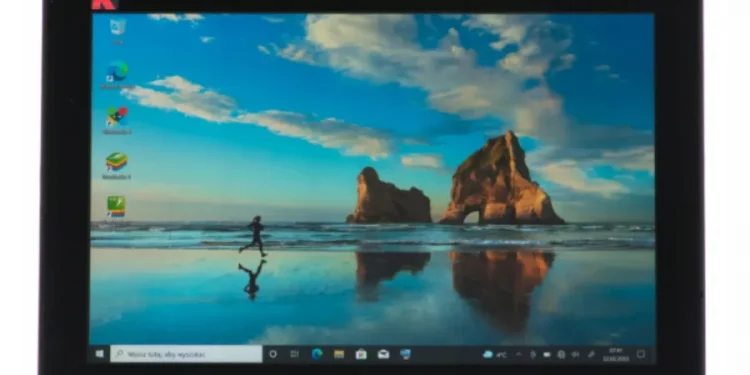The image size is (750, 375).
Task: Open the weather widget showing 4°C
Action: [x=495, y=354]
